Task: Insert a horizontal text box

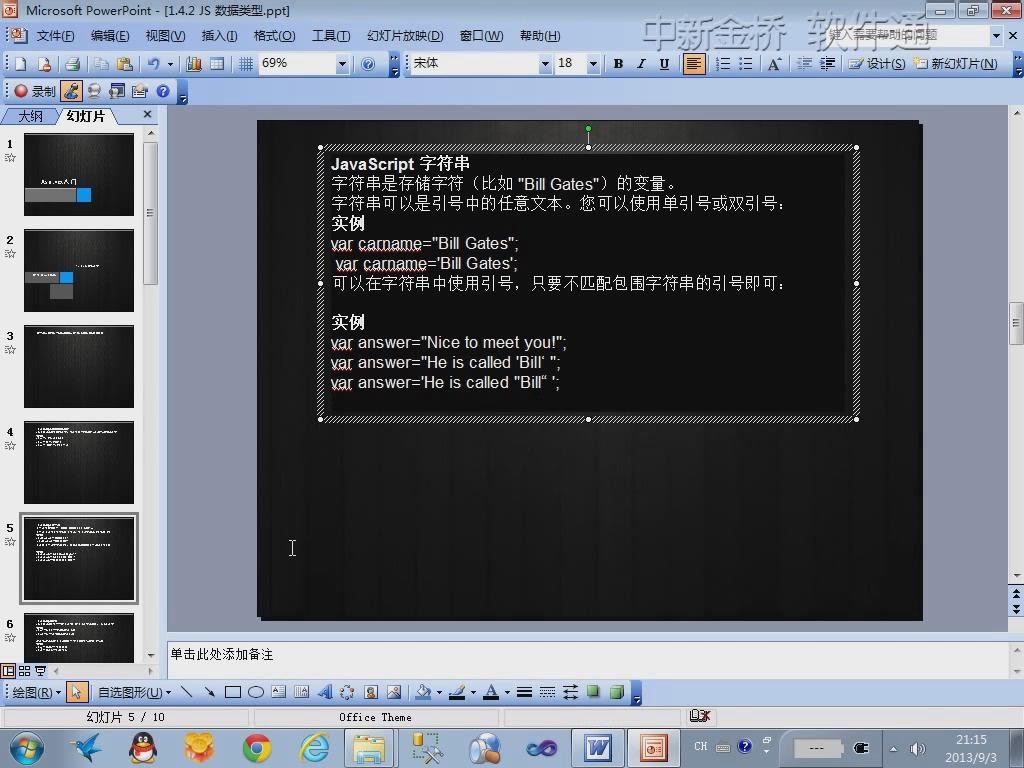Action: click(279, 692)
